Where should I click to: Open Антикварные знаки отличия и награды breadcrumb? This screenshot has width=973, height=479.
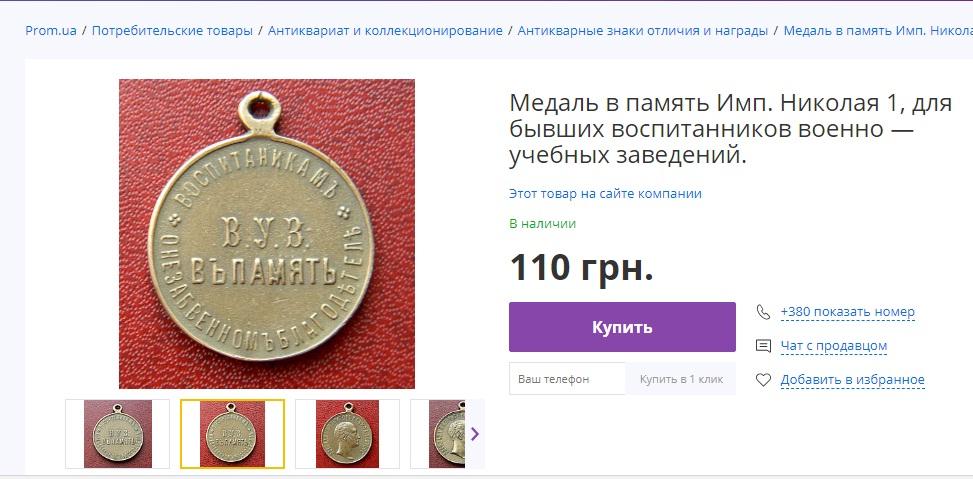pyautogui.click(x=642, y=30)
